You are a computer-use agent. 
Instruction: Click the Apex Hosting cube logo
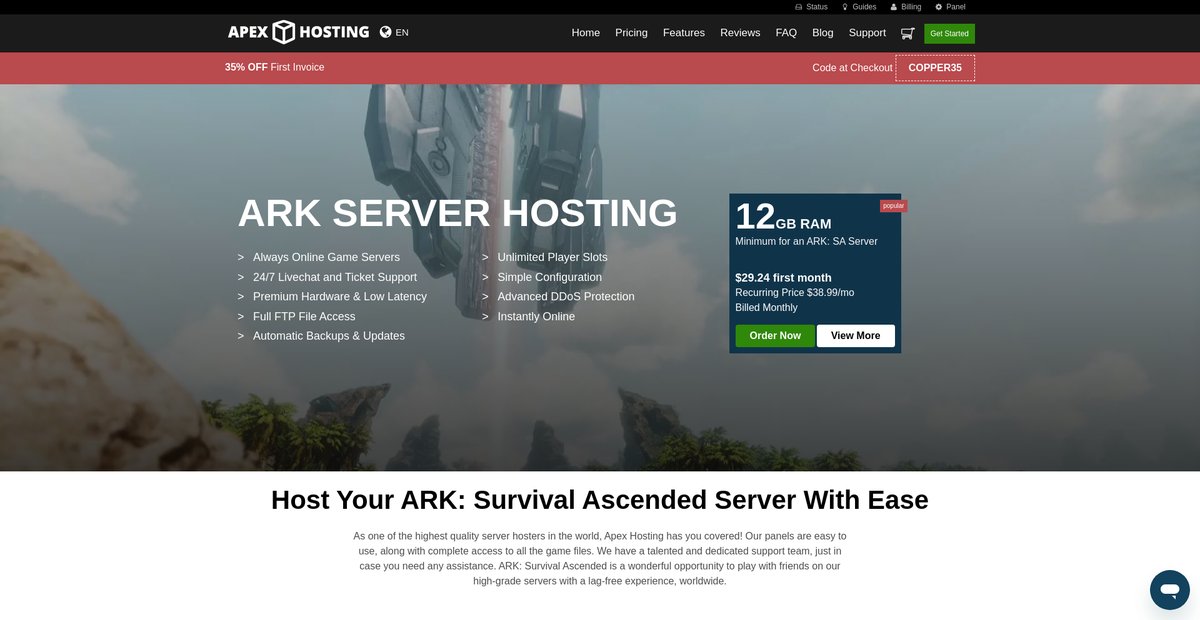[x=298, y=32]
